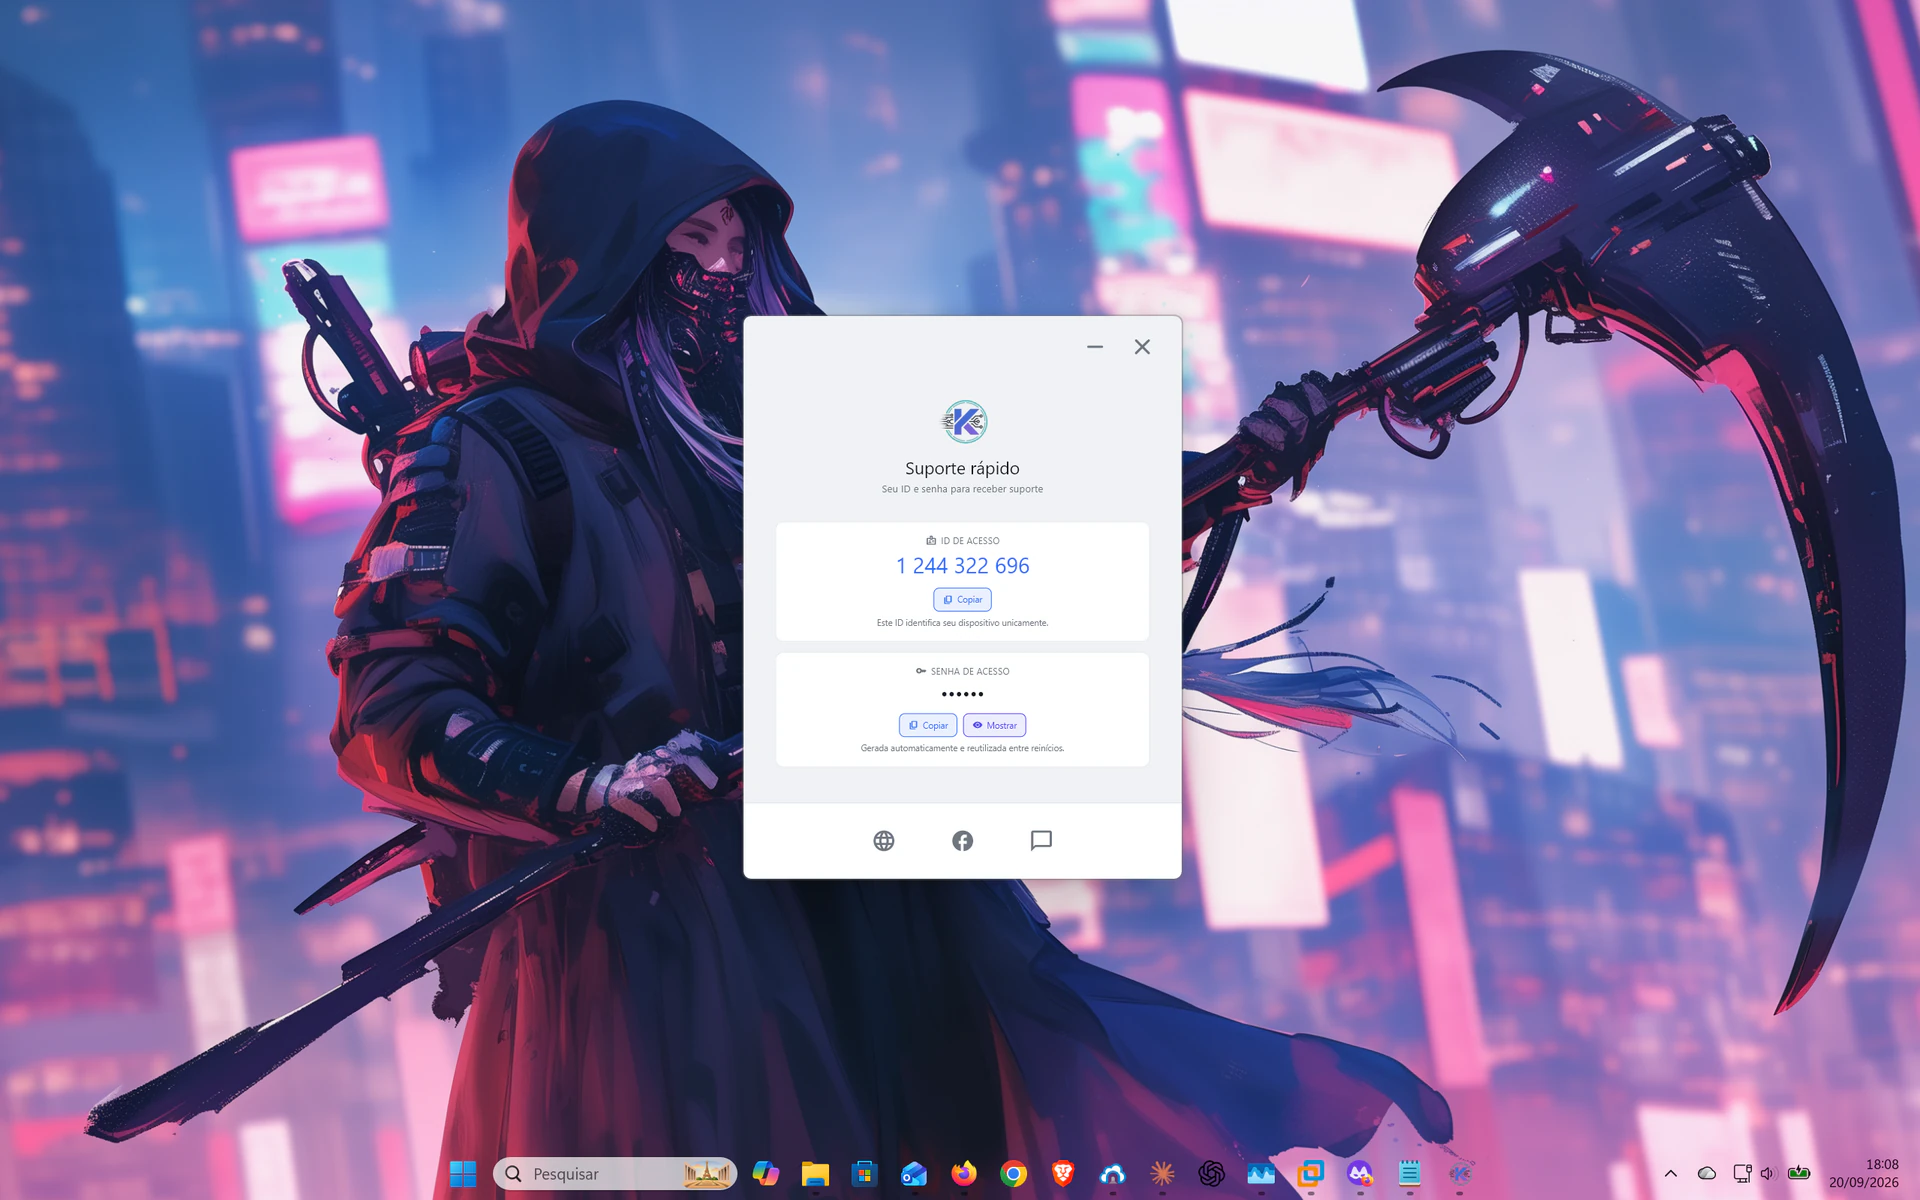Minimize the Suporte rápido window
The height and width of the screenshot is (1200, 1920).
coord(1095,347)
